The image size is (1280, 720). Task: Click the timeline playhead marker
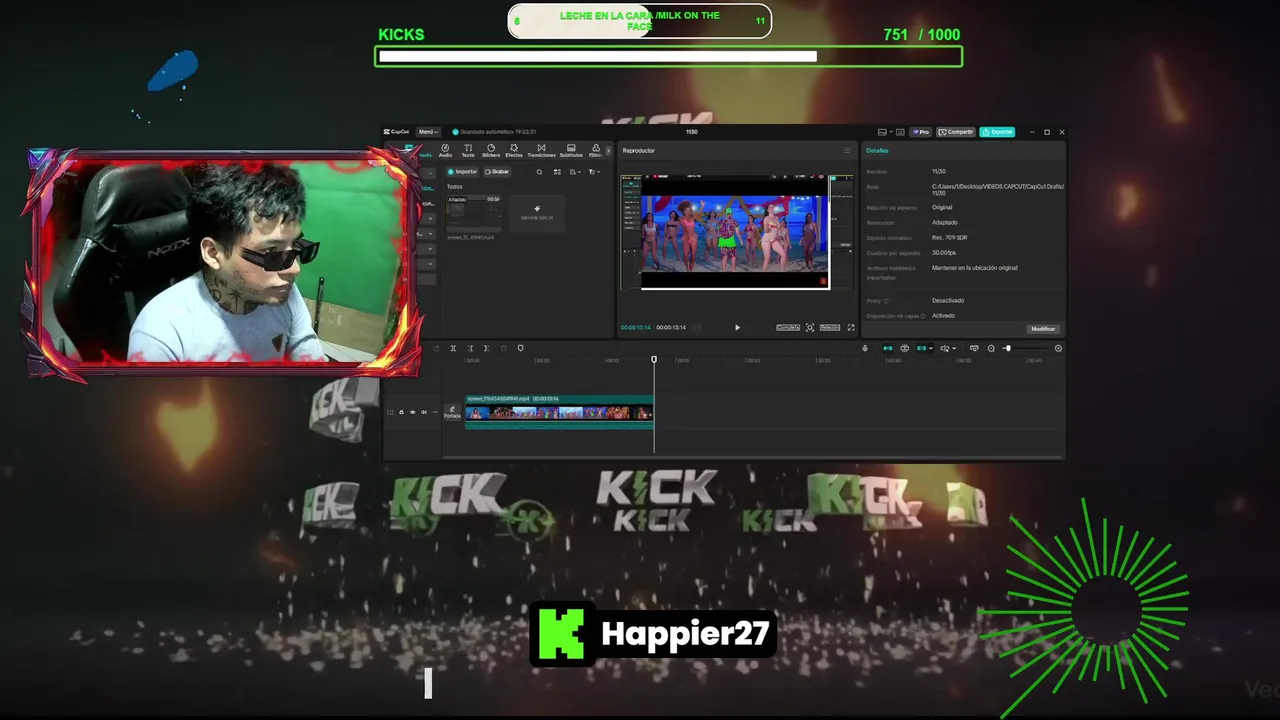[654, 360]
